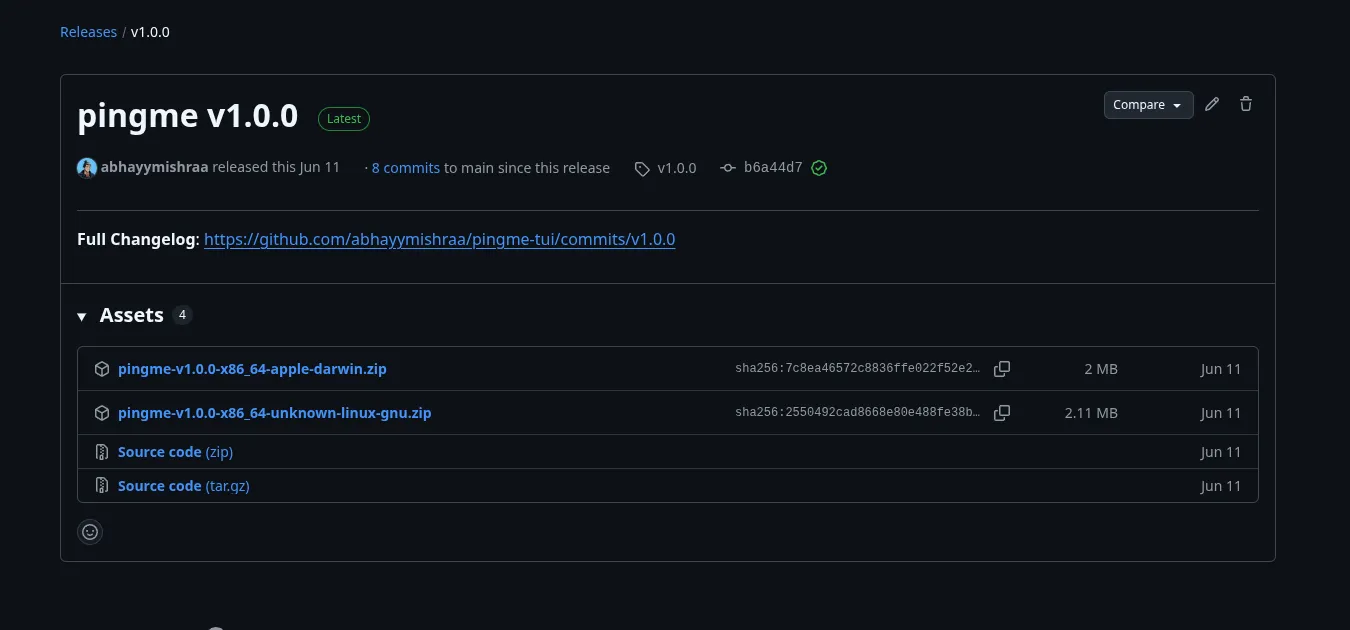
Task: Open abhayymishraa's avatar image
Action: coord(87,168)
